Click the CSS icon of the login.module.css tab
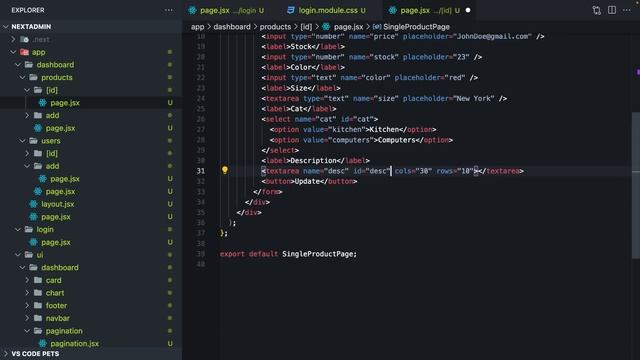The width and height of the screenshot is (640, 360). point(291,10)
